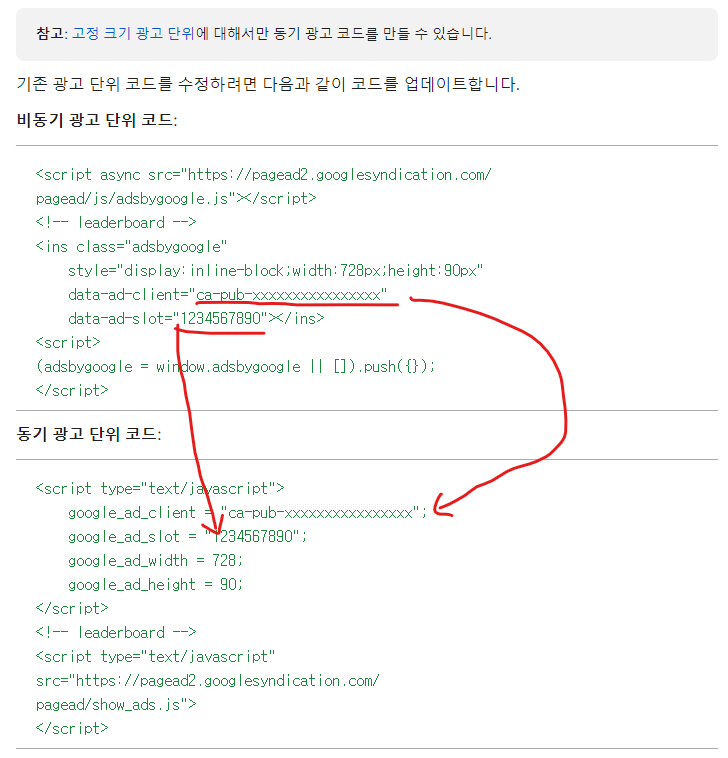
Task: Click the data-ad-slot="1234567890" line
Action: click(x=196, y=319)
